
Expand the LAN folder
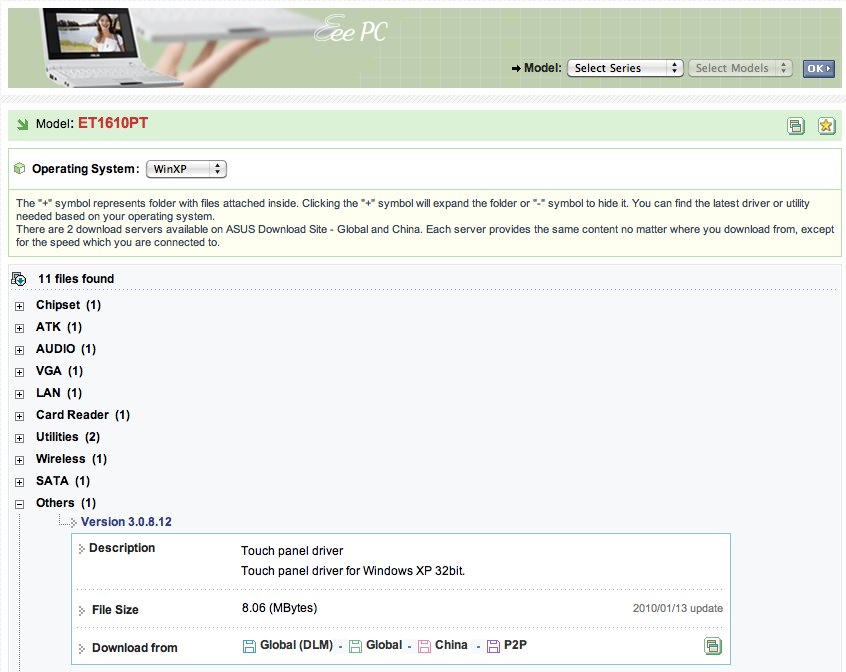pos(19,394)
